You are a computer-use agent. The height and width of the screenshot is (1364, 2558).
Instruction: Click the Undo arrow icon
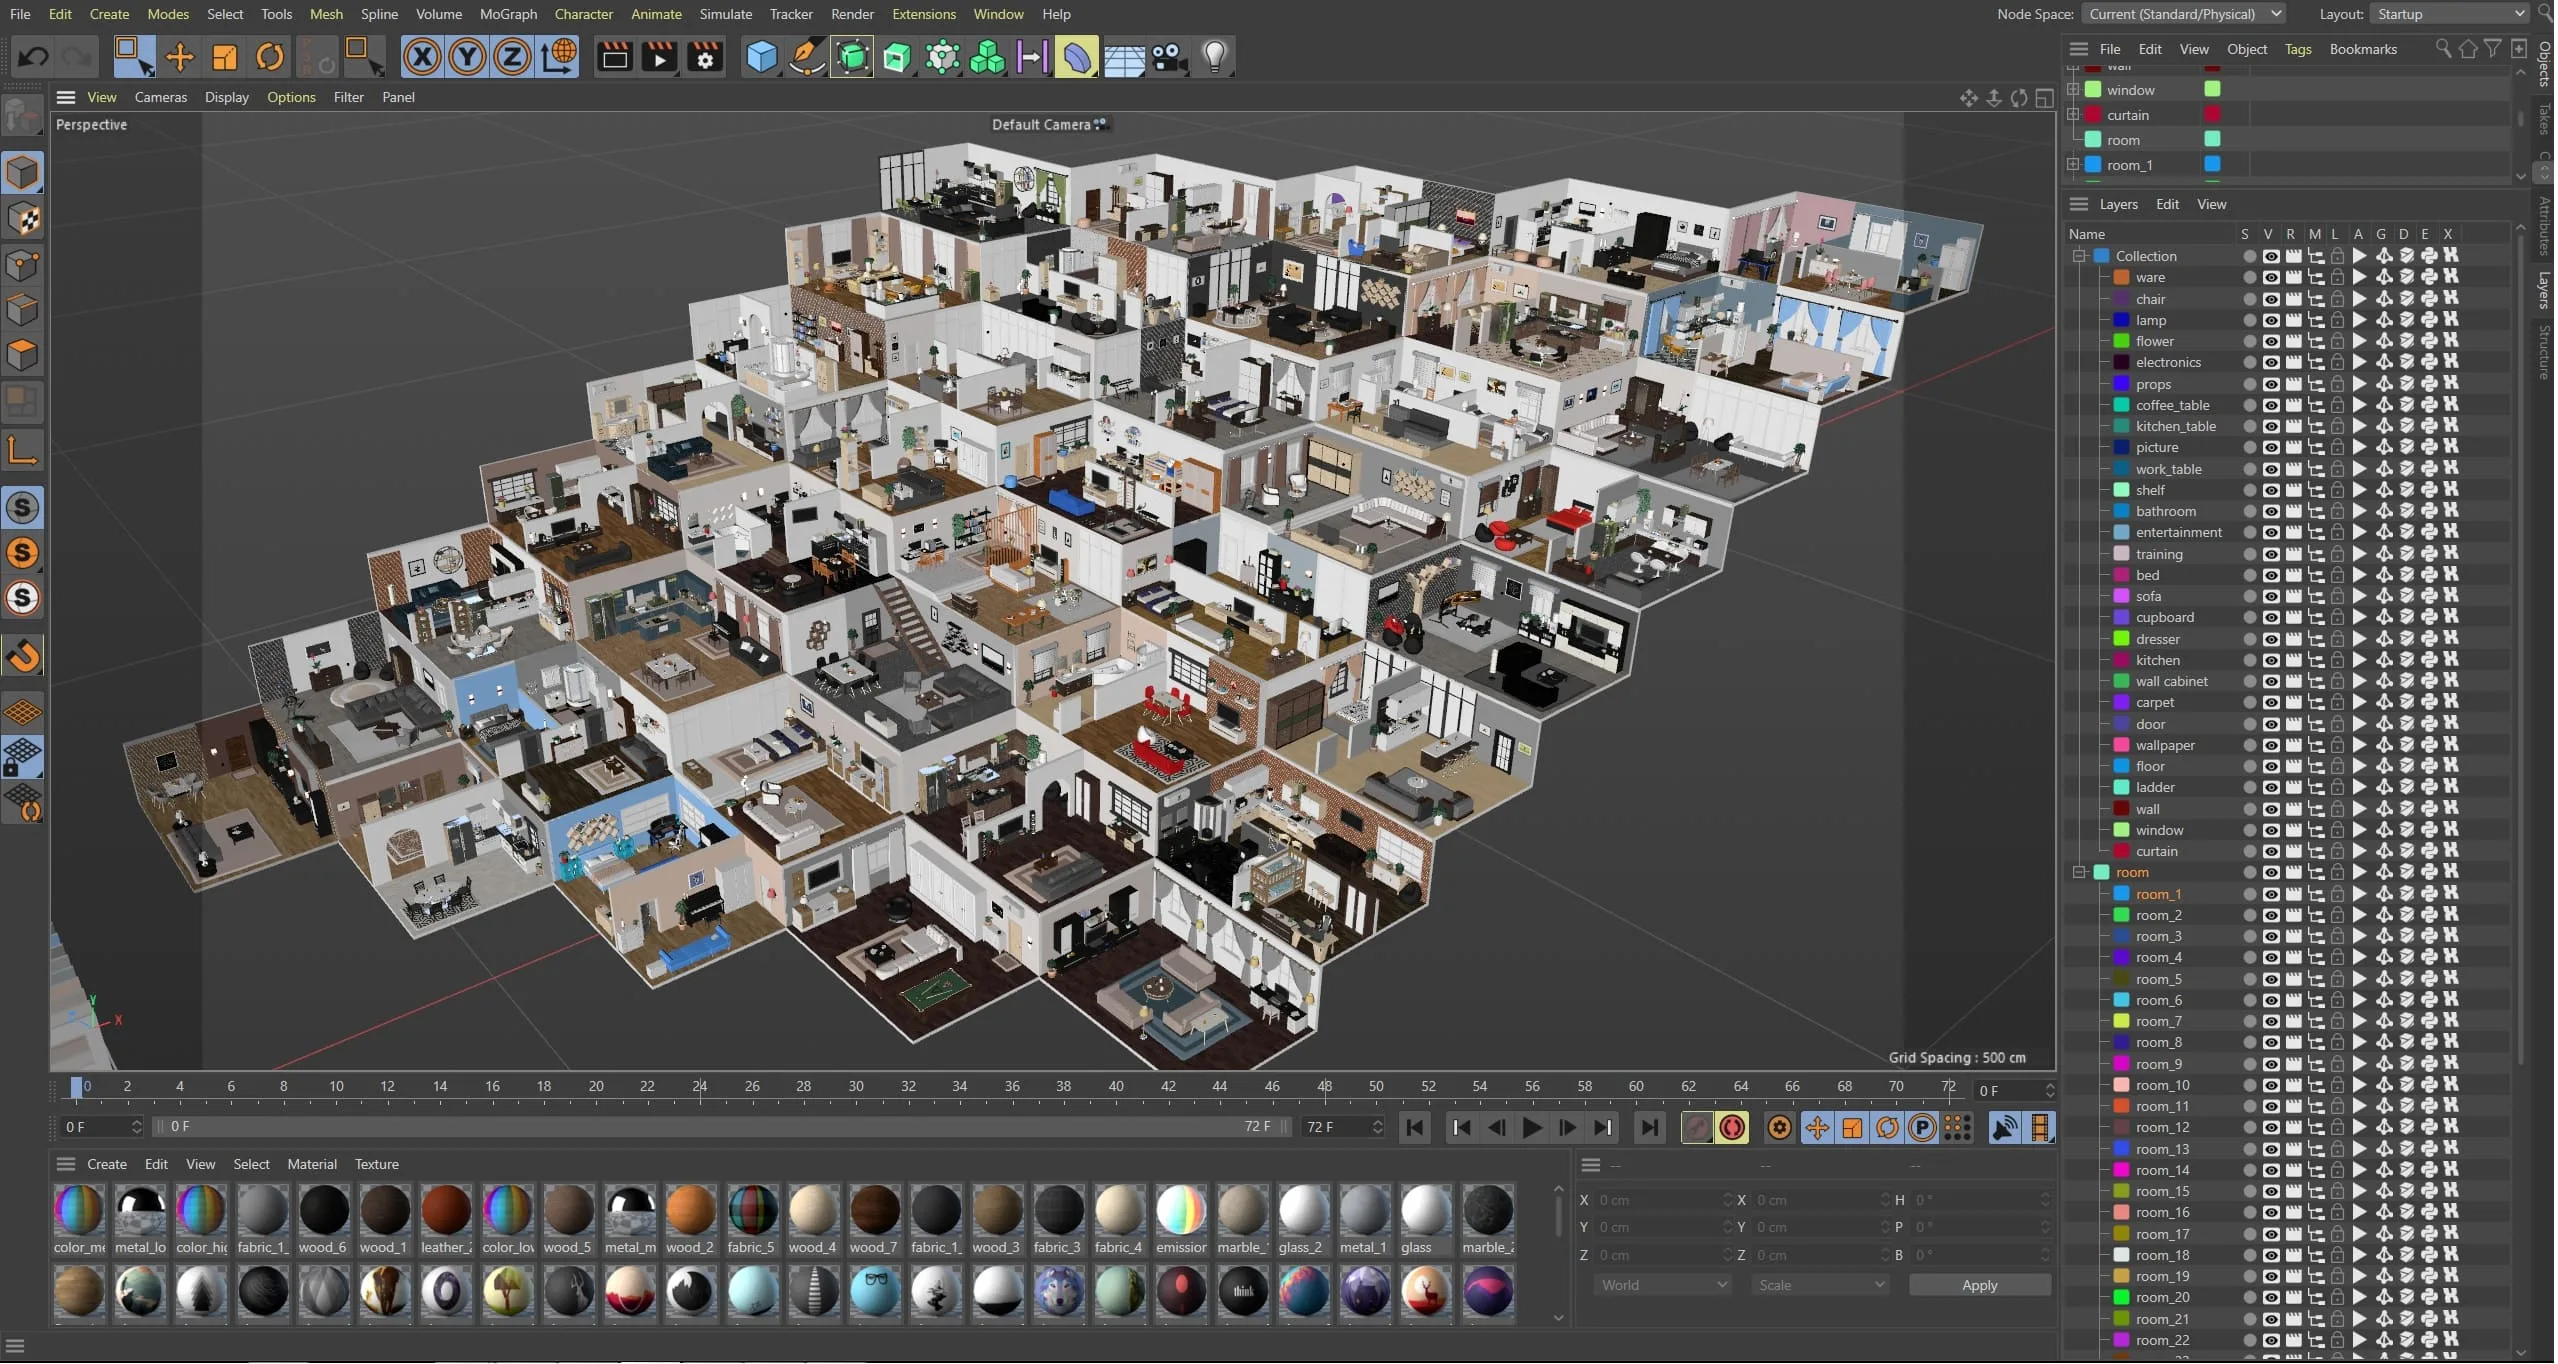[33, 57]
